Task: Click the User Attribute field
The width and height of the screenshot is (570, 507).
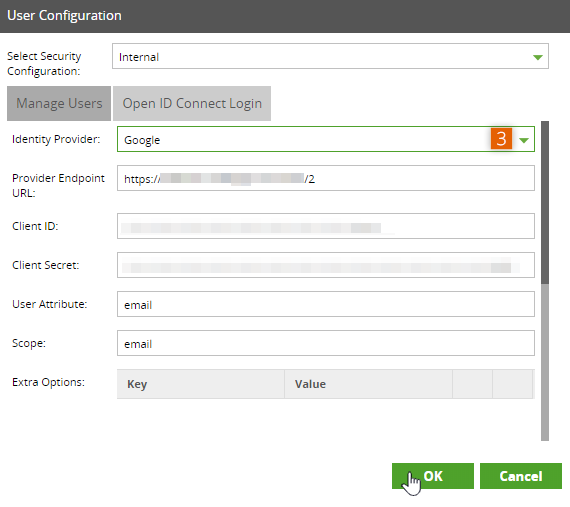Action: [326, 304]
